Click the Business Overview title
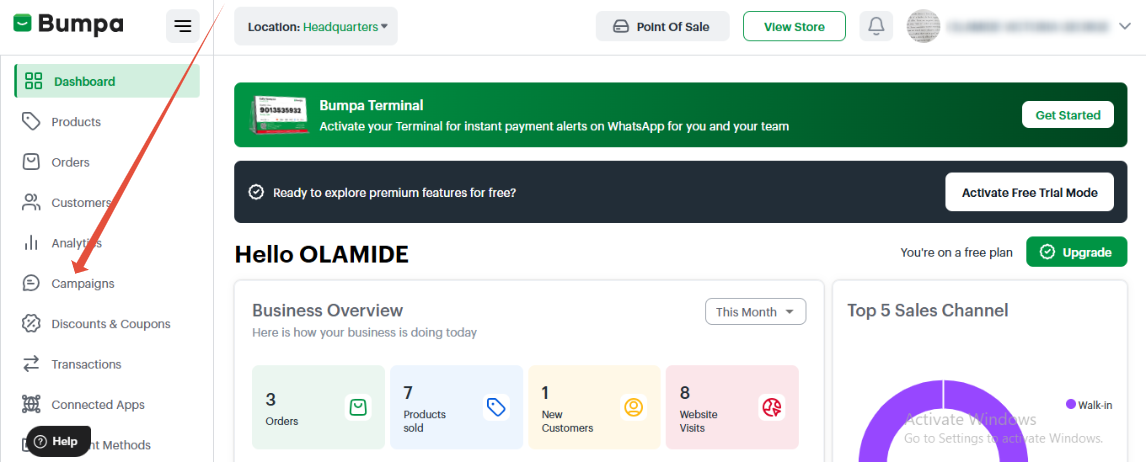Viewport: 1146px width, 462px height. pyautogui.click(x=327, y=310)
